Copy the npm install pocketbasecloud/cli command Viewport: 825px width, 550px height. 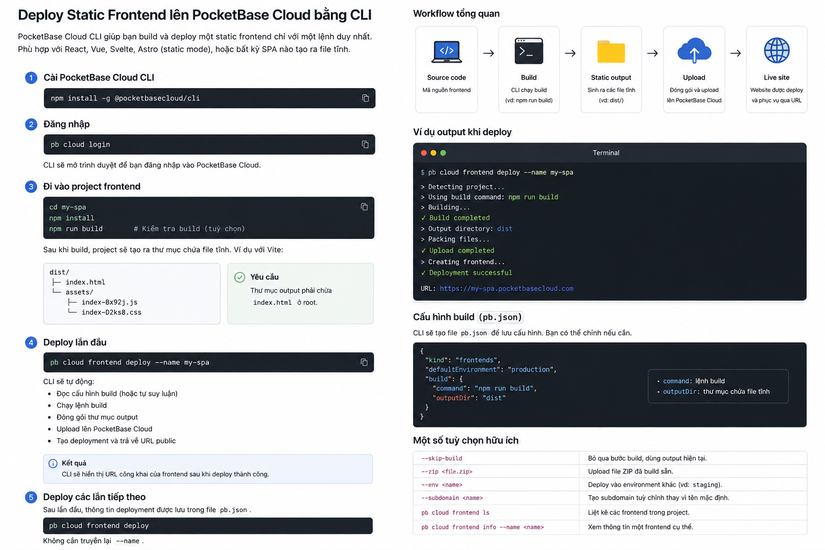coord(365,98)
